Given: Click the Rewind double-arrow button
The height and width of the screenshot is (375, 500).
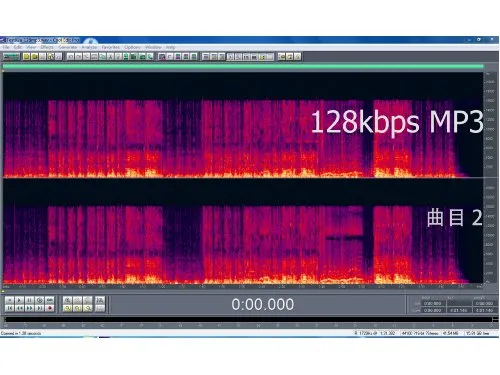Looking at the screenshot, I should tap(19, 308).
